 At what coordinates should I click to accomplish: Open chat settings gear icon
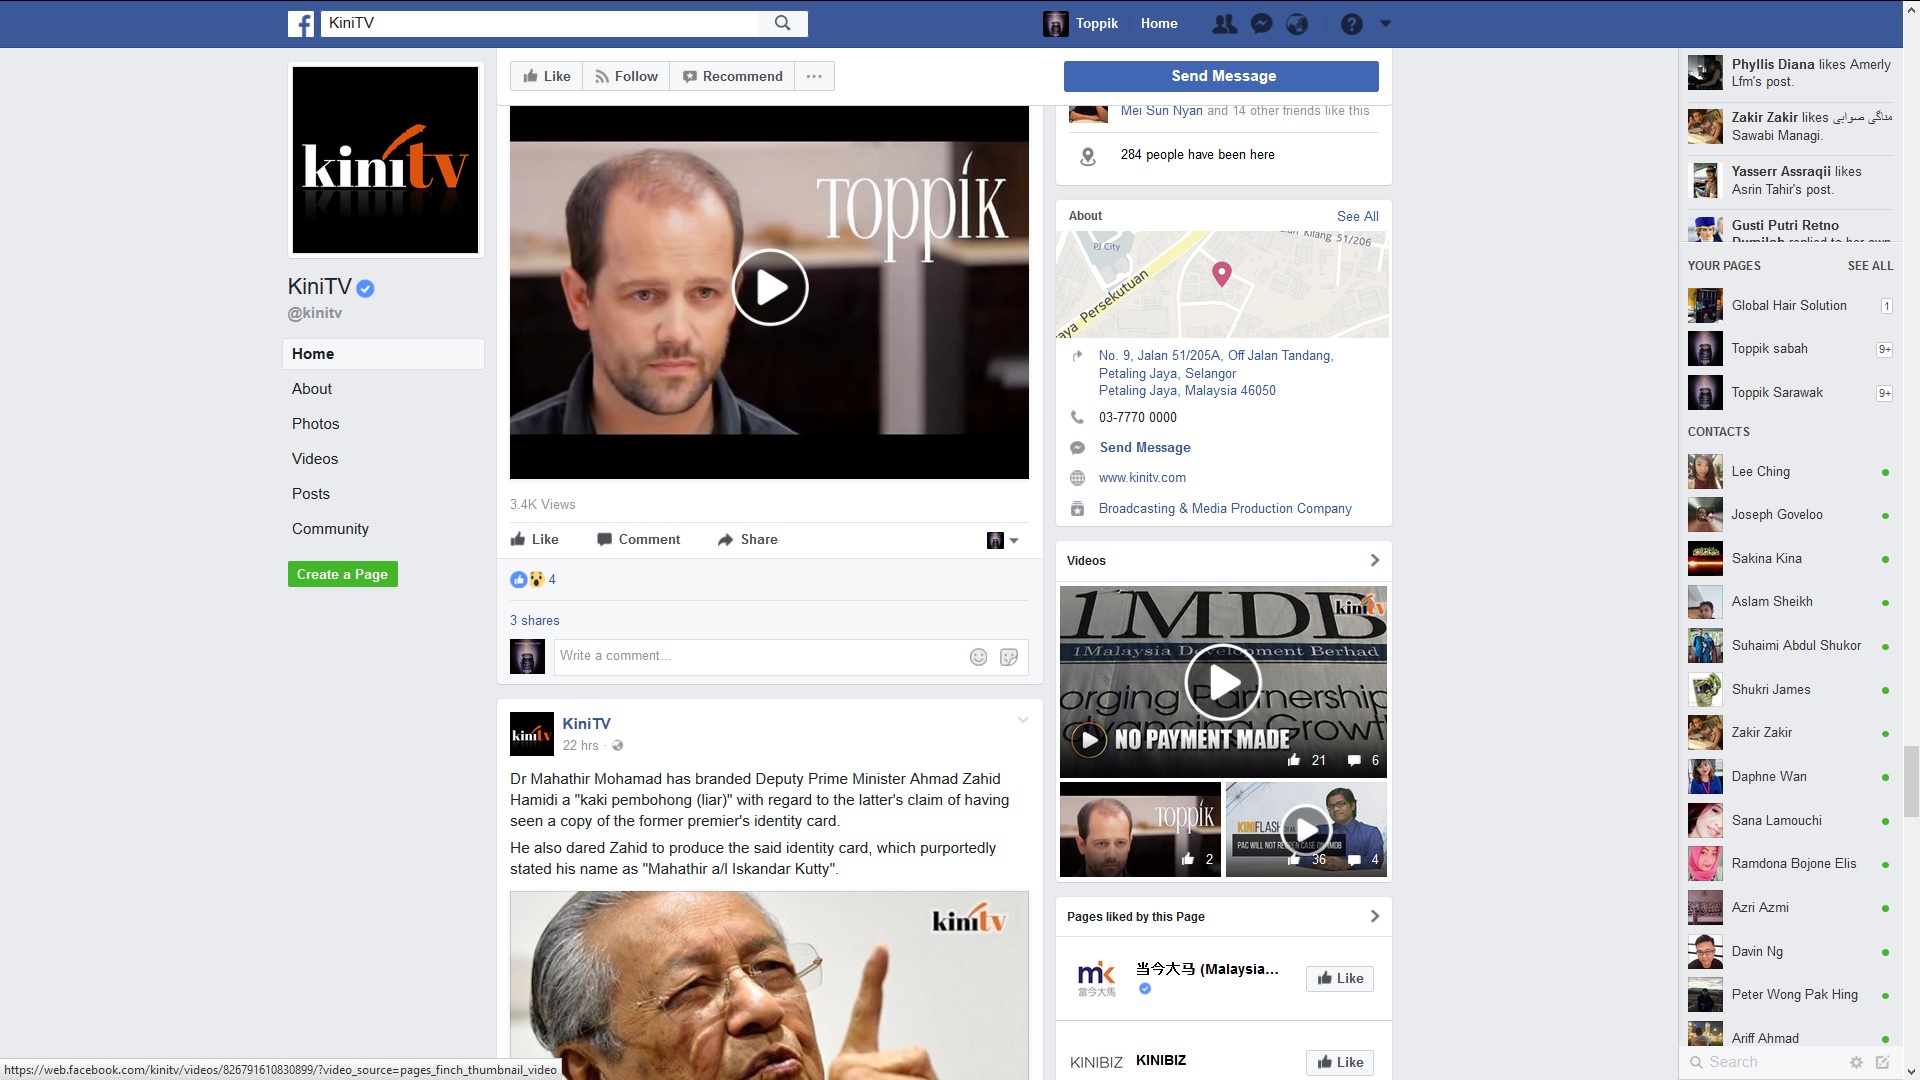pyautogui.click(x=1856, y=1062)
